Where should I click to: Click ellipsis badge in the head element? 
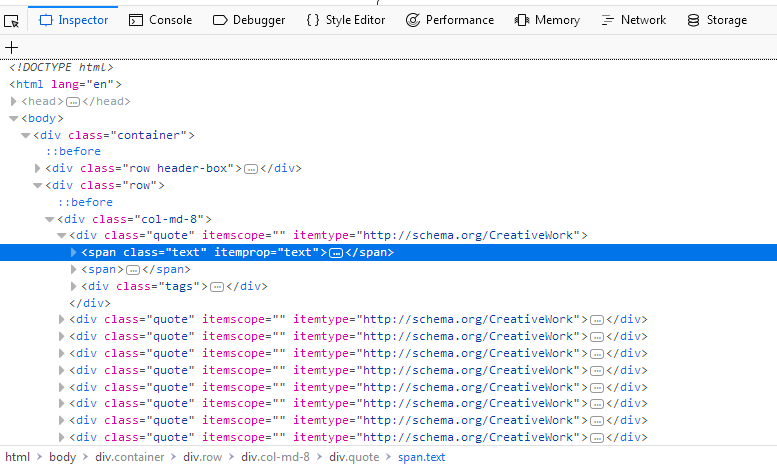[72, 102]
